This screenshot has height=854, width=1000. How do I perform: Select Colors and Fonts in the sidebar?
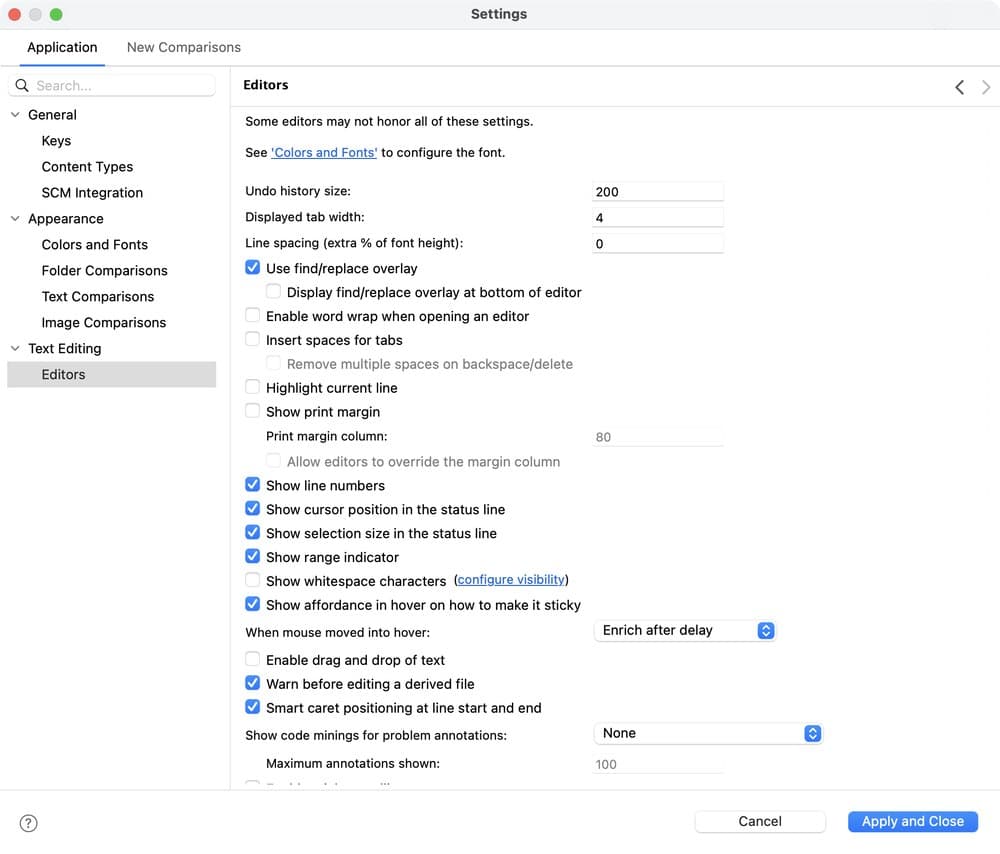[x=94, y=245]
